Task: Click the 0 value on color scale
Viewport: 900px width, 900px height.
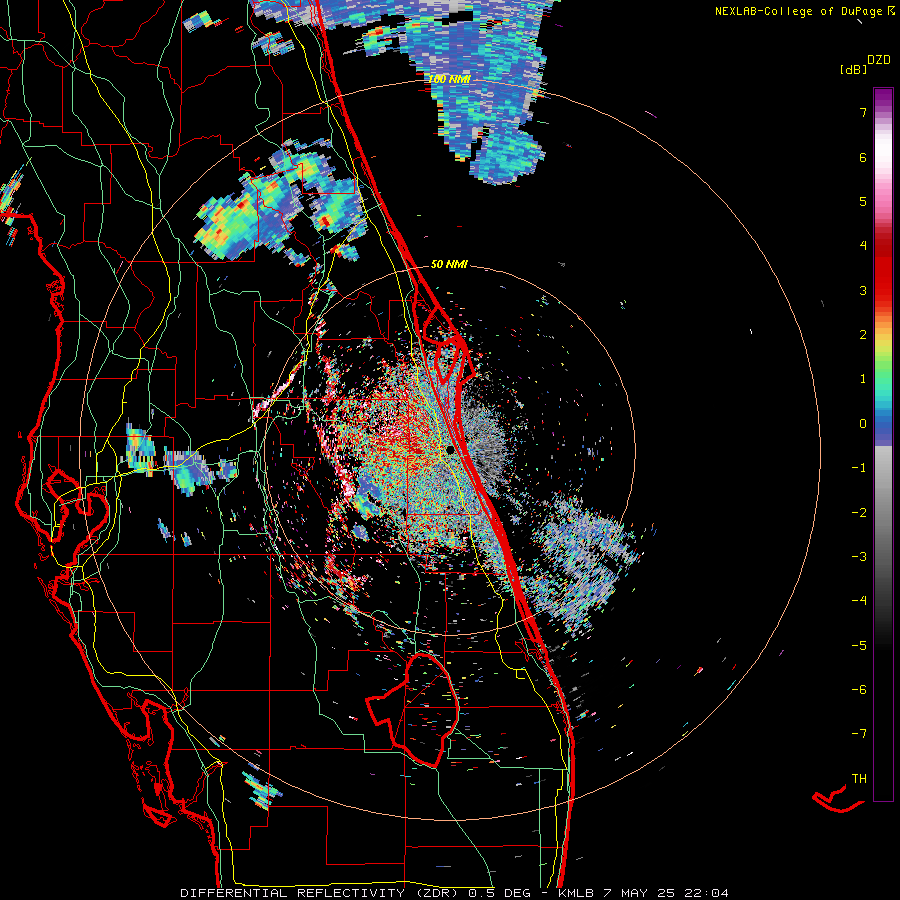Action: (x=863, y=424)
